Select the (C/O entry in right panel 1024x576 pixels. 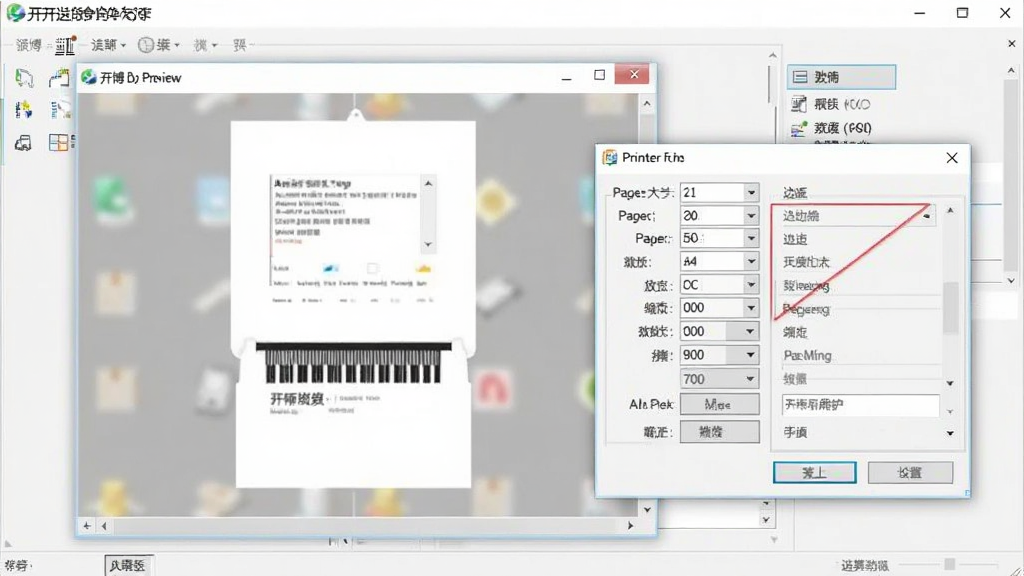pyautogui.click(x=842, y=104)
